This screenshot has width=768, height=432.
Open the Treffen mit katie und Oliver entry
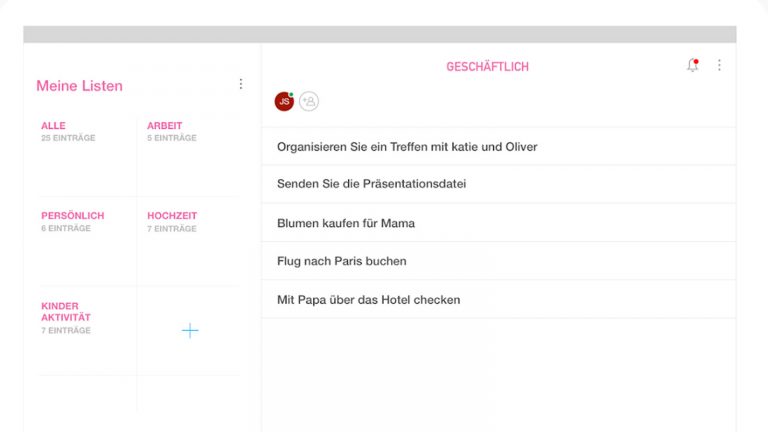point(407,147)
